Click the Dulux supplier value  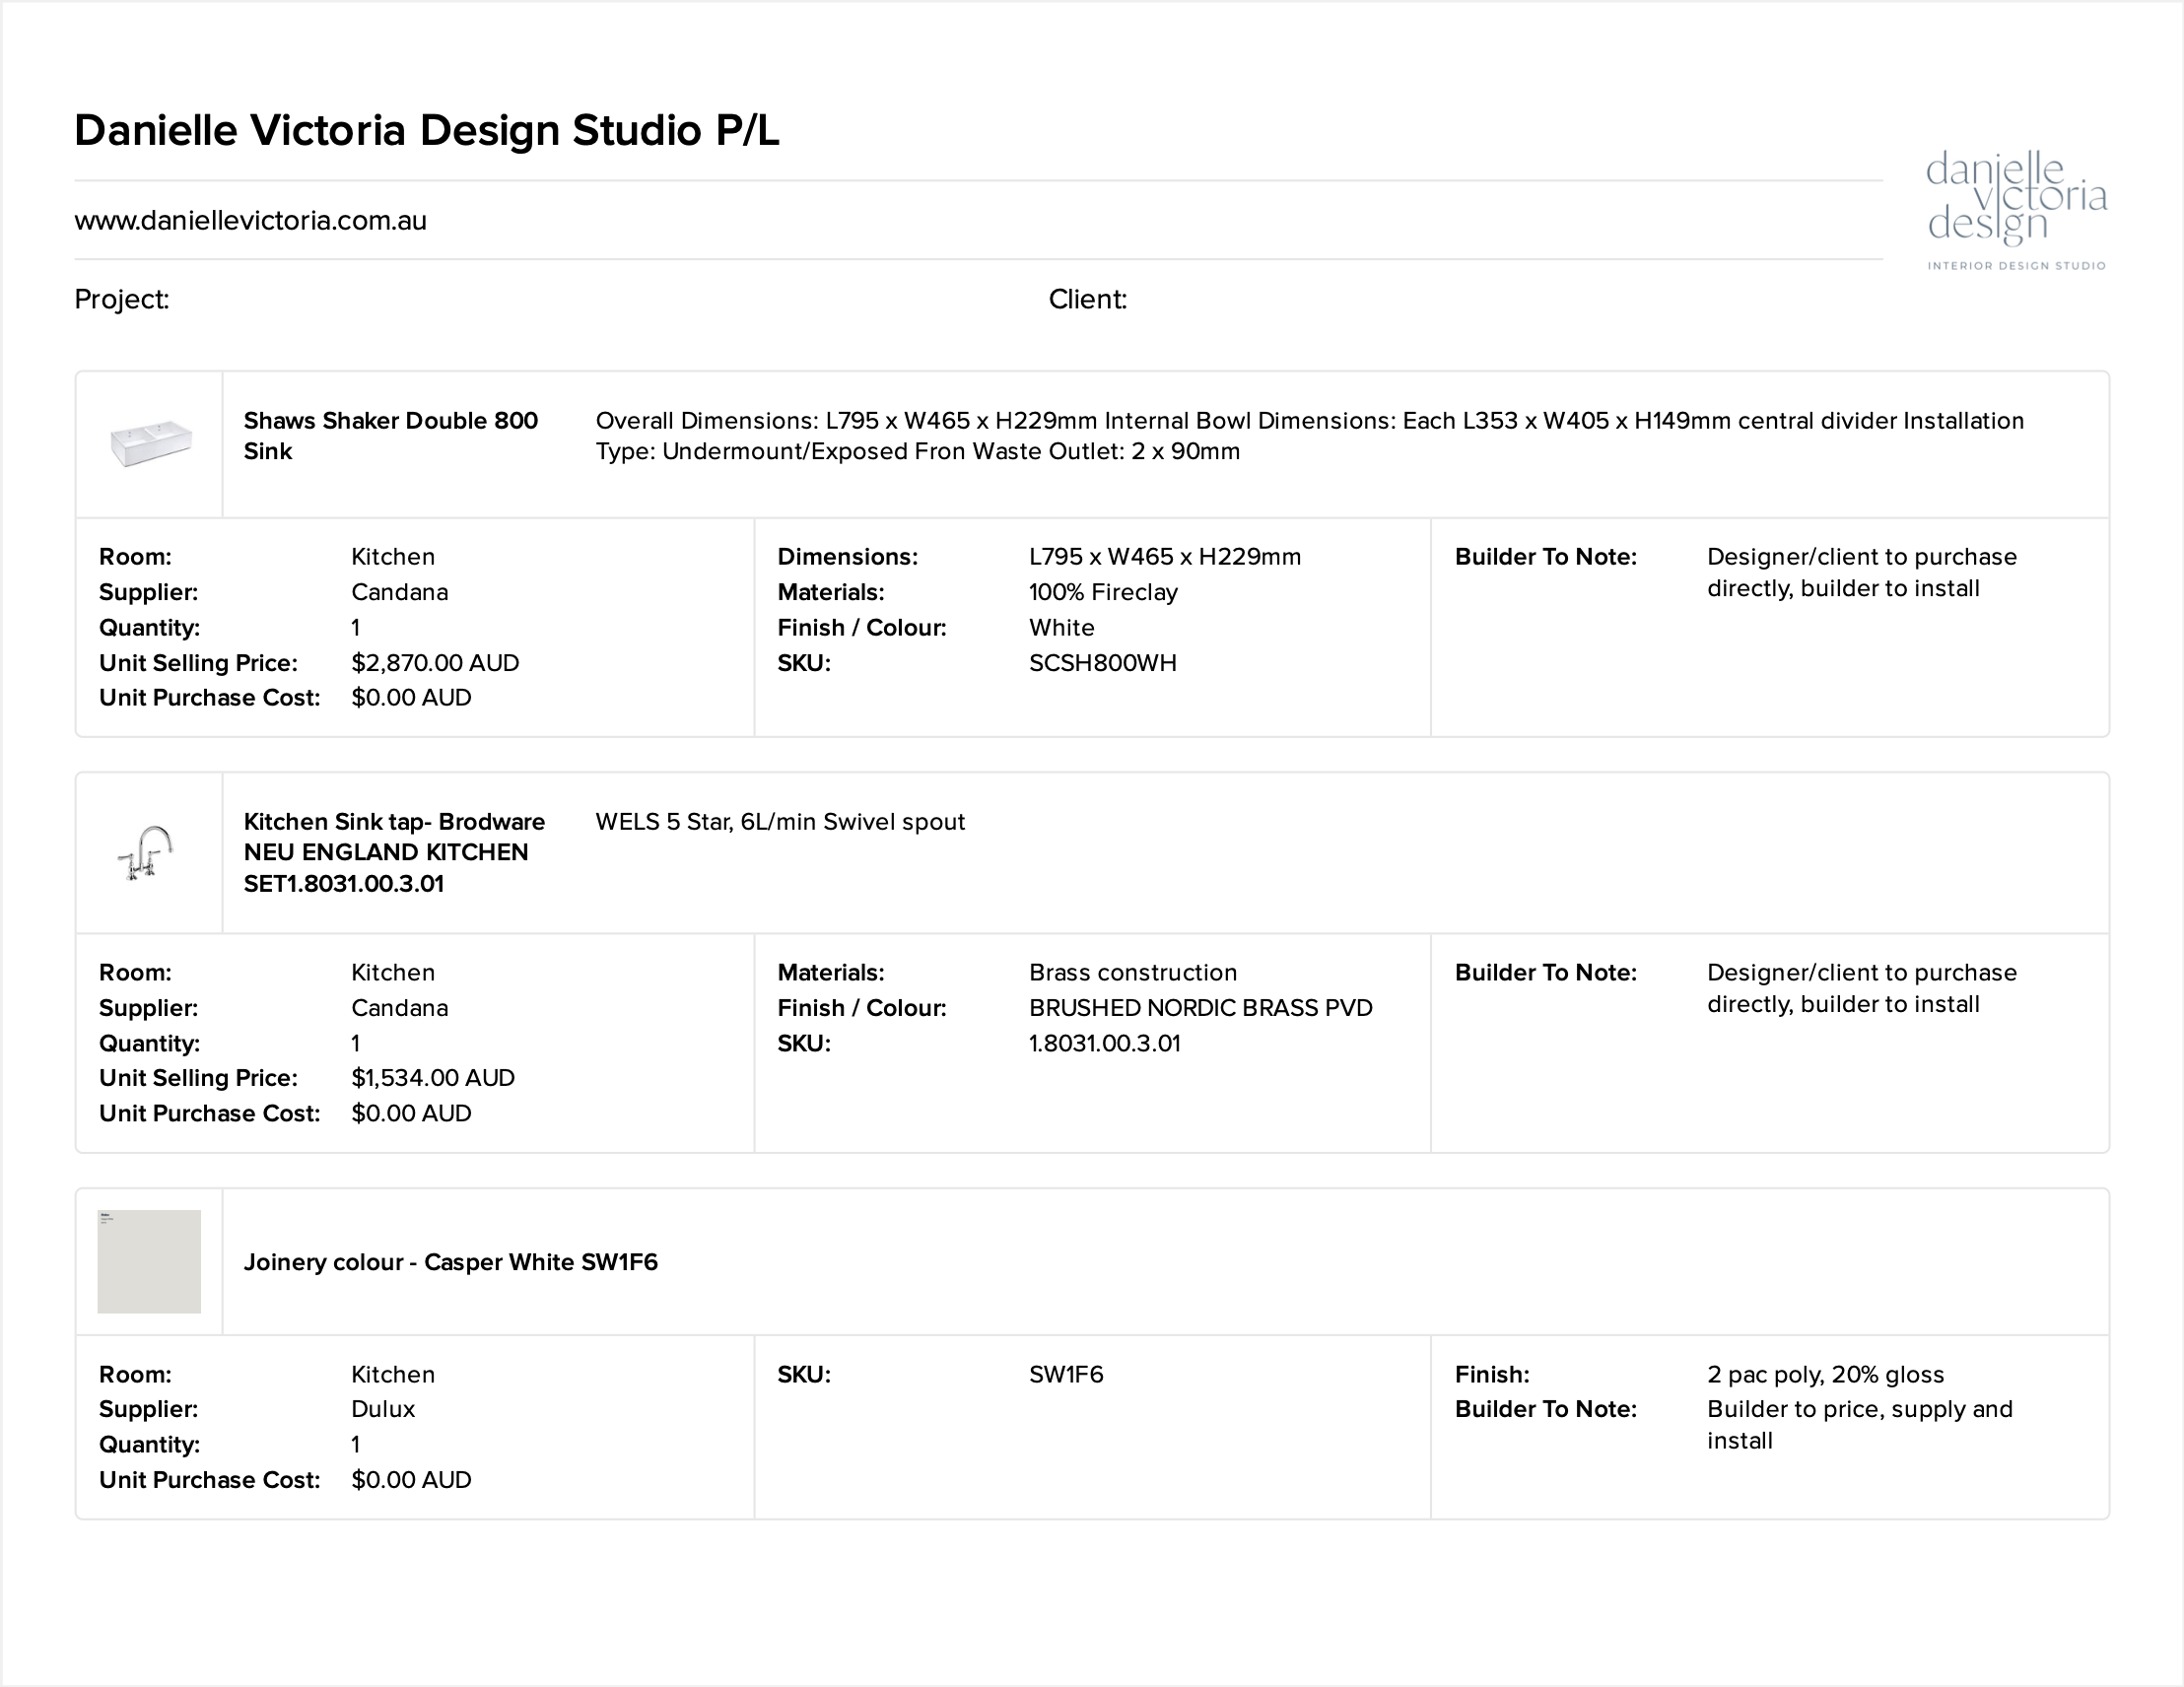[x=383, y=1409]
